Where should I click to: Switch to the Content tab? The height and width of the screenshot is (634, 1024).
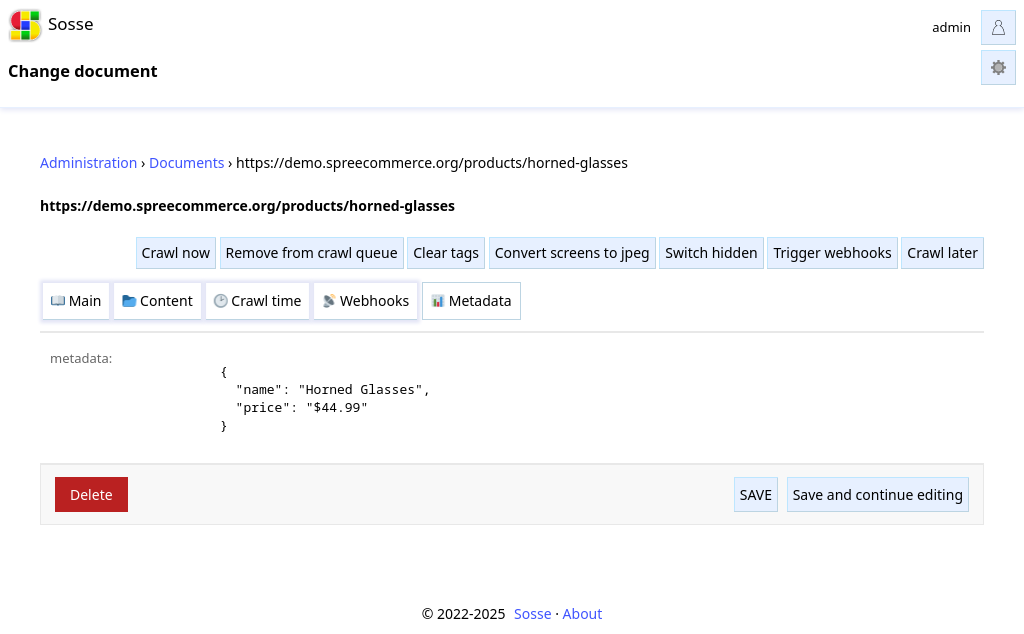pos(157,301)
